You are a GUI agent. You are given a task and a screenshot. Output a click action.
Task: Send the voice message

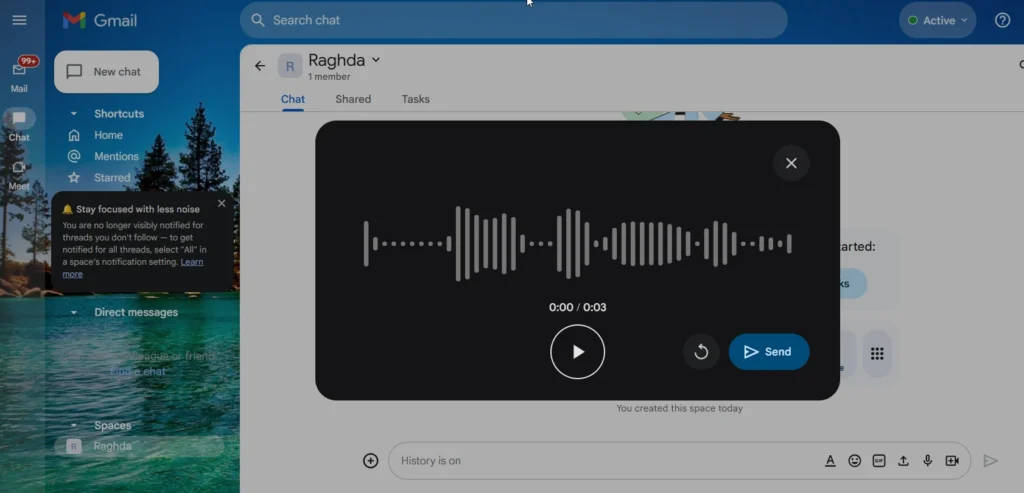pos(769,352)
